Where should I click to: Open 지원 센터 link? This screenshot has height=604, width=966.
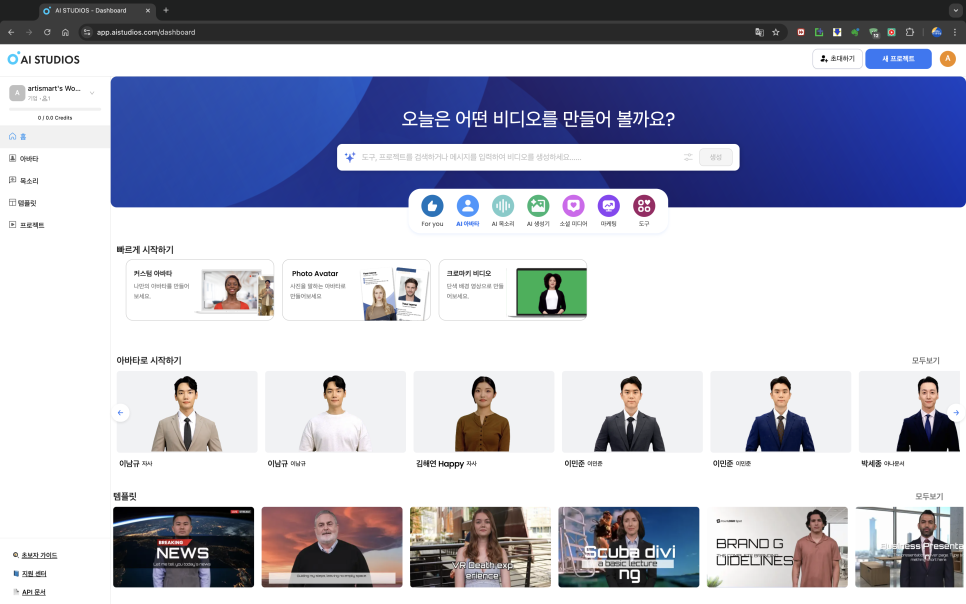click(34, 574)
